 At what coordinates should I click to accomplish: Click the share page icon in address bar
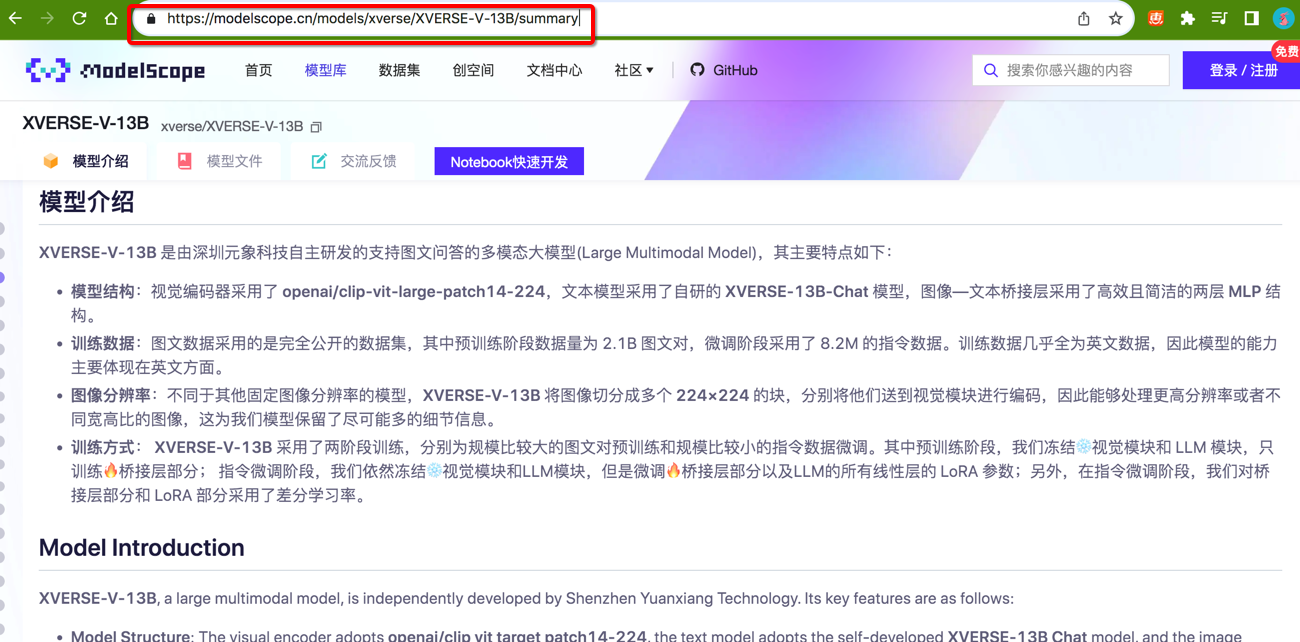(1083, 19)
